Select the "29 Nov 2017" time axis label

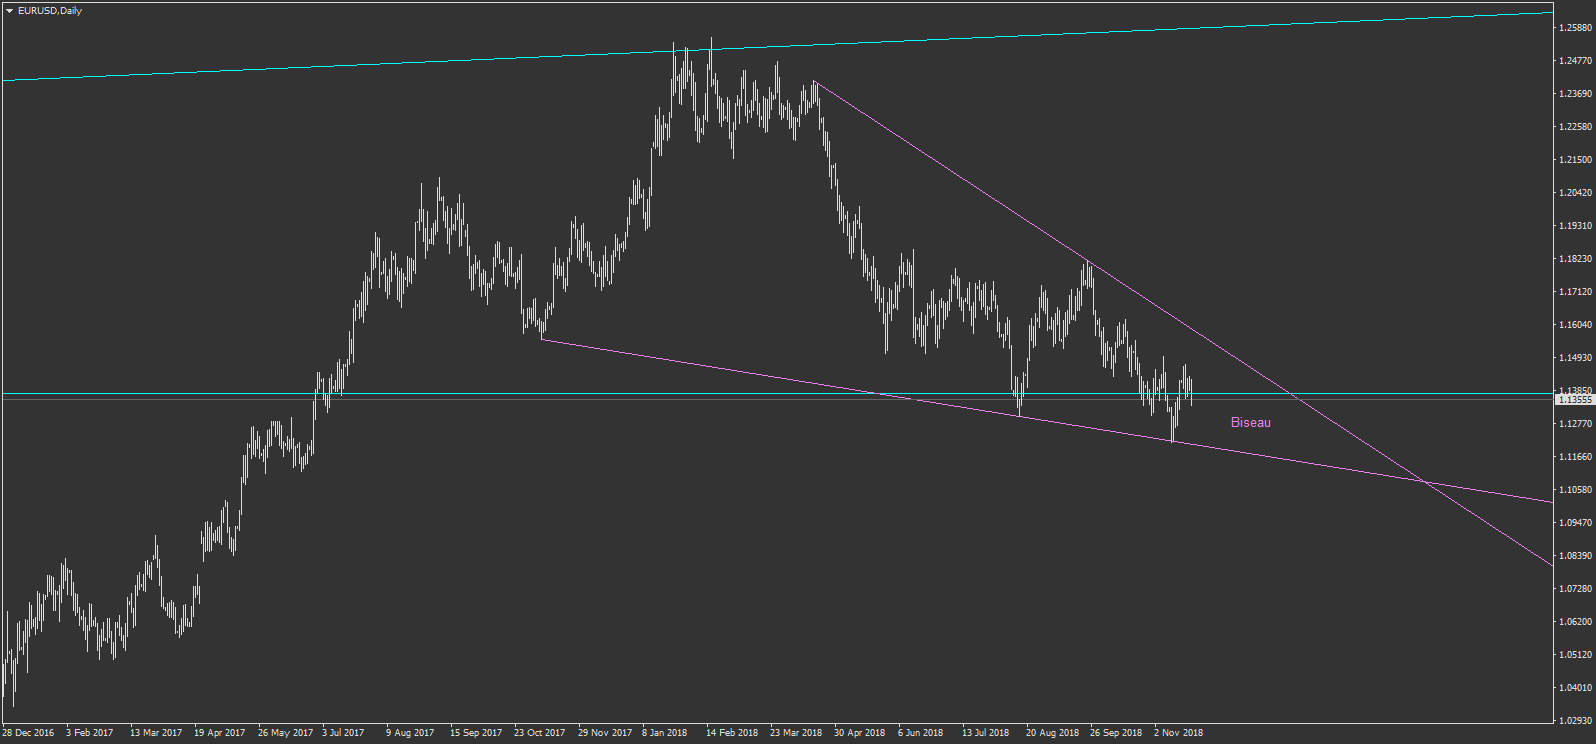pos(605,733)
